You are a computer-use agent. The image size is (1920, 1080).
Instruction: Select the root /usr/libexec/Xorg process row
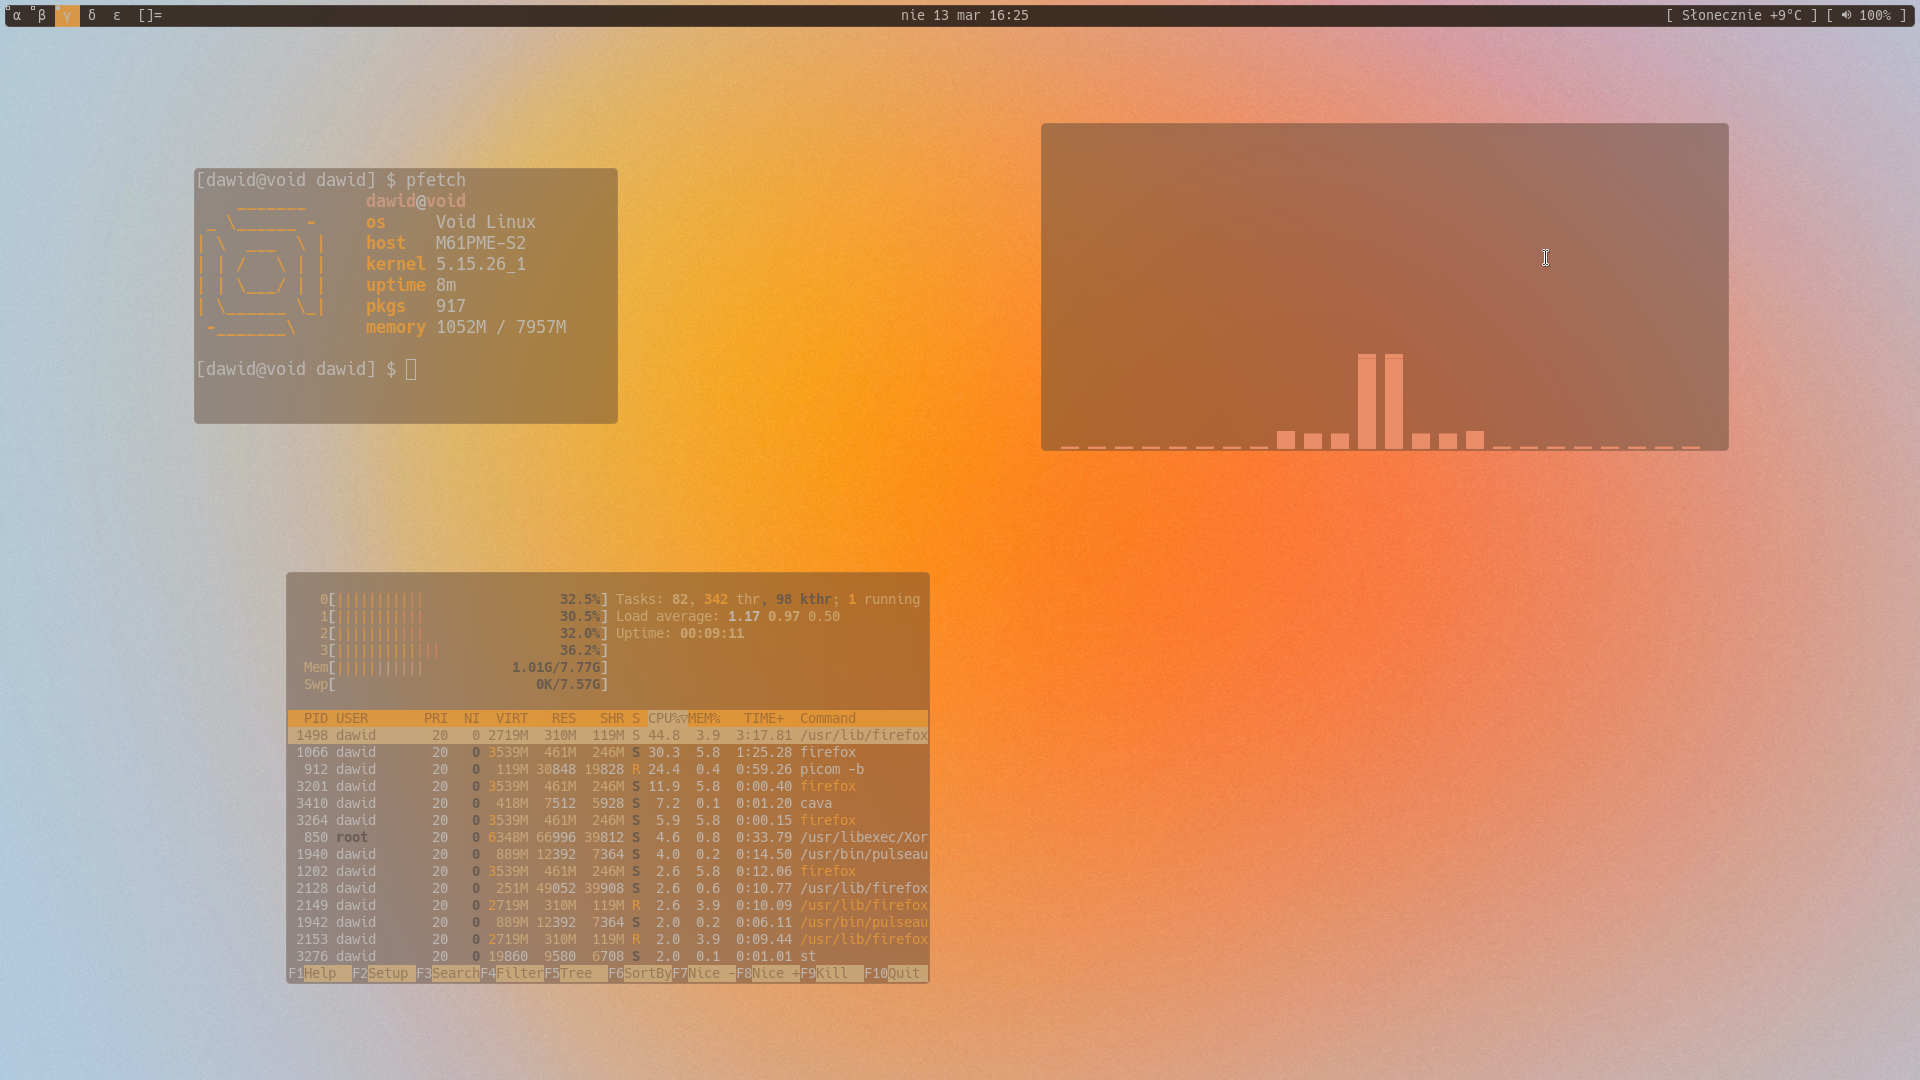click(608, 837)
